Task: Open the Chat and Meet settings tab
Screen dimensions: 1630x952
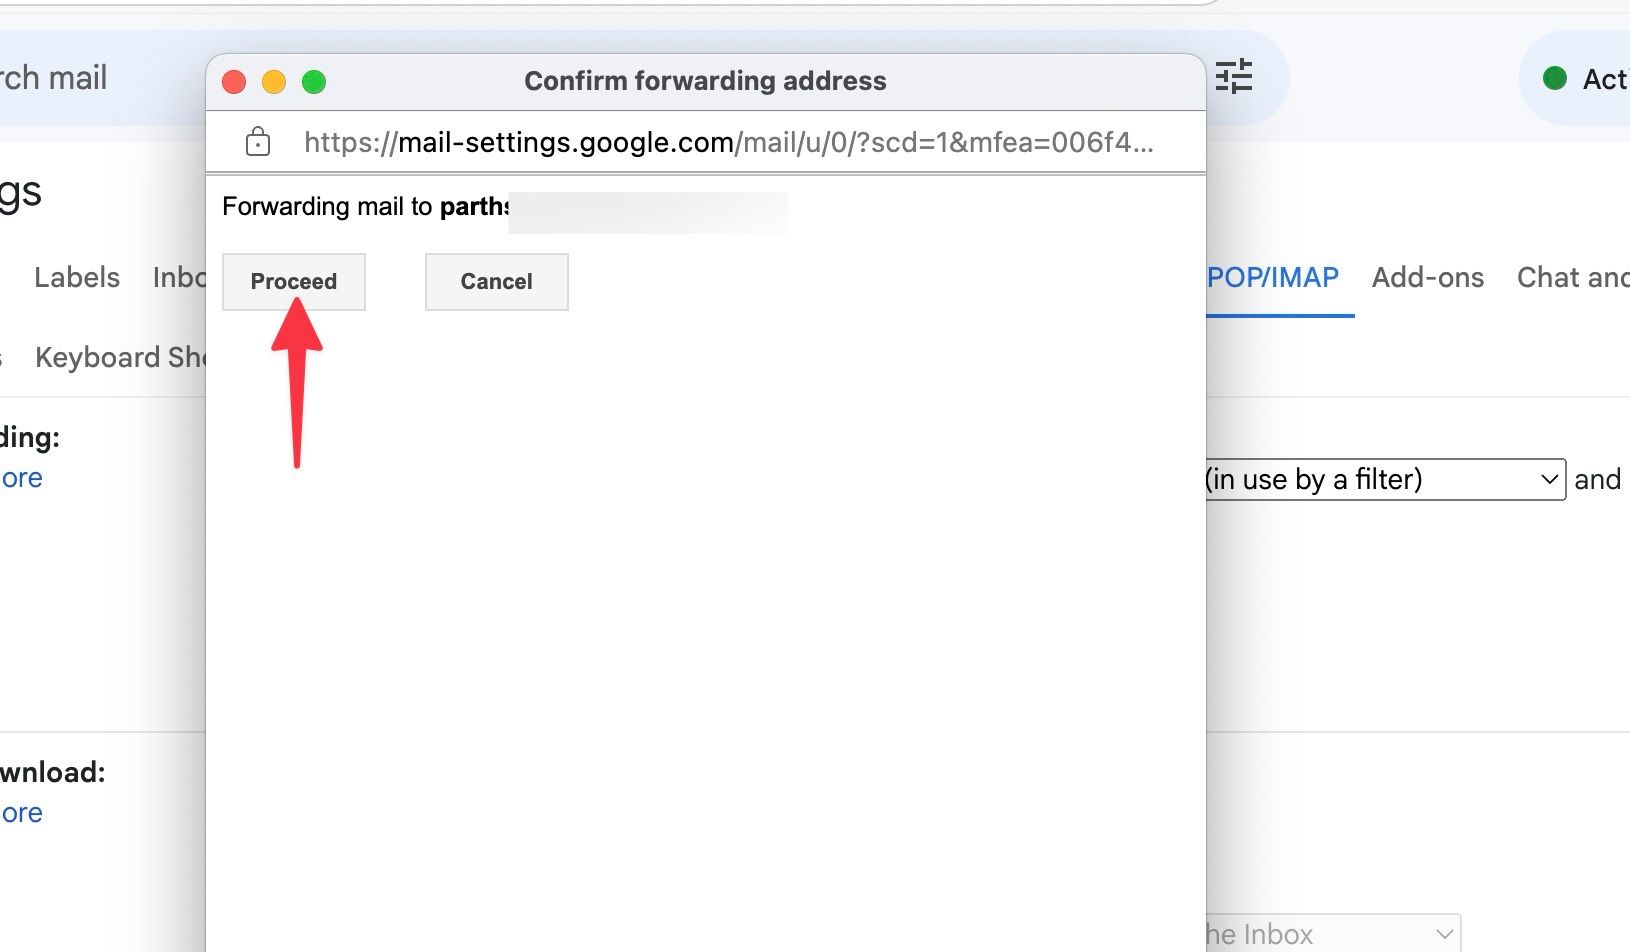Action: (1570, 278)
